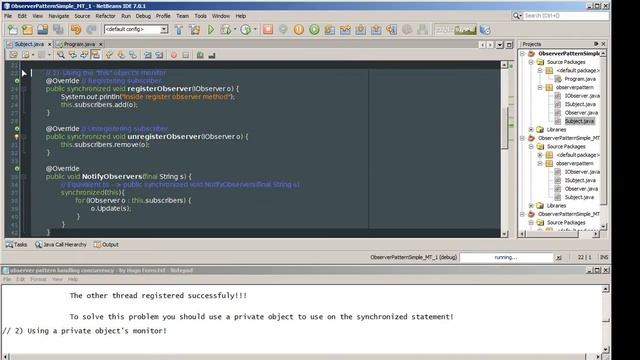This screenshot has width=640, height=360.
Task: Pause the debugger with orange pause icon
Action: tap(299, 29)
